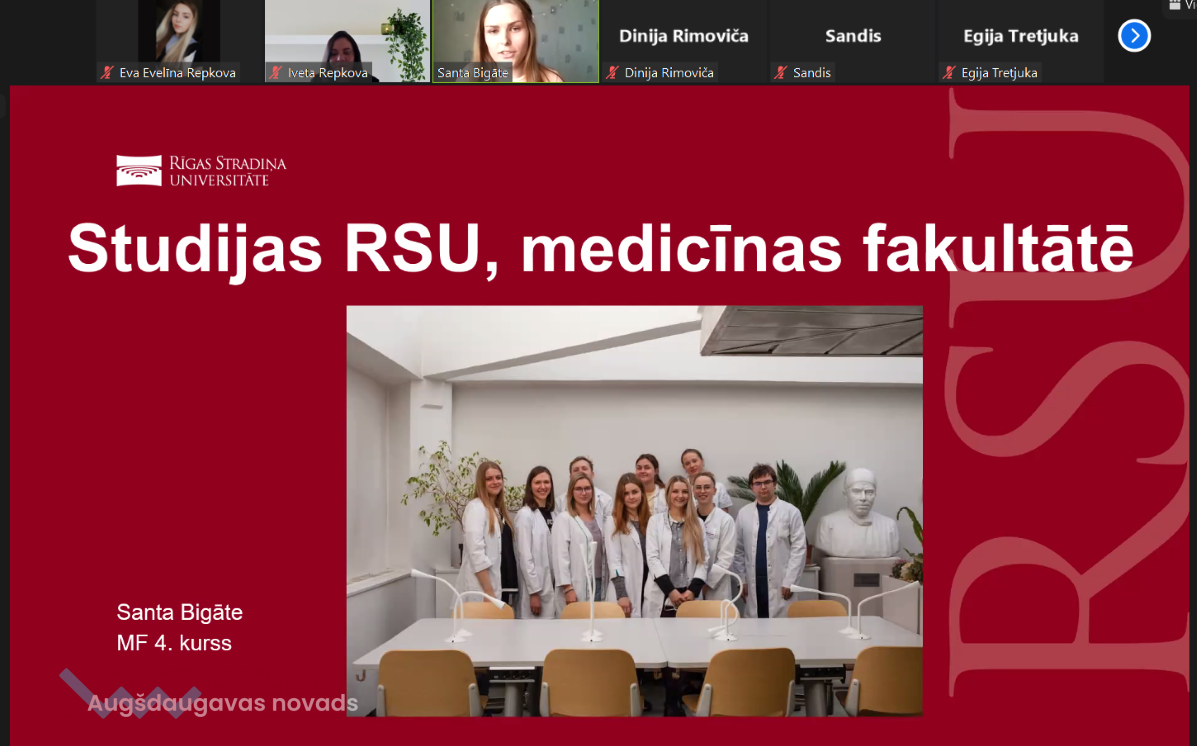Viewport: 1197px width, 746px height.
Task: Open the View layout button at top right
Action: click(x=1182, y=5)
